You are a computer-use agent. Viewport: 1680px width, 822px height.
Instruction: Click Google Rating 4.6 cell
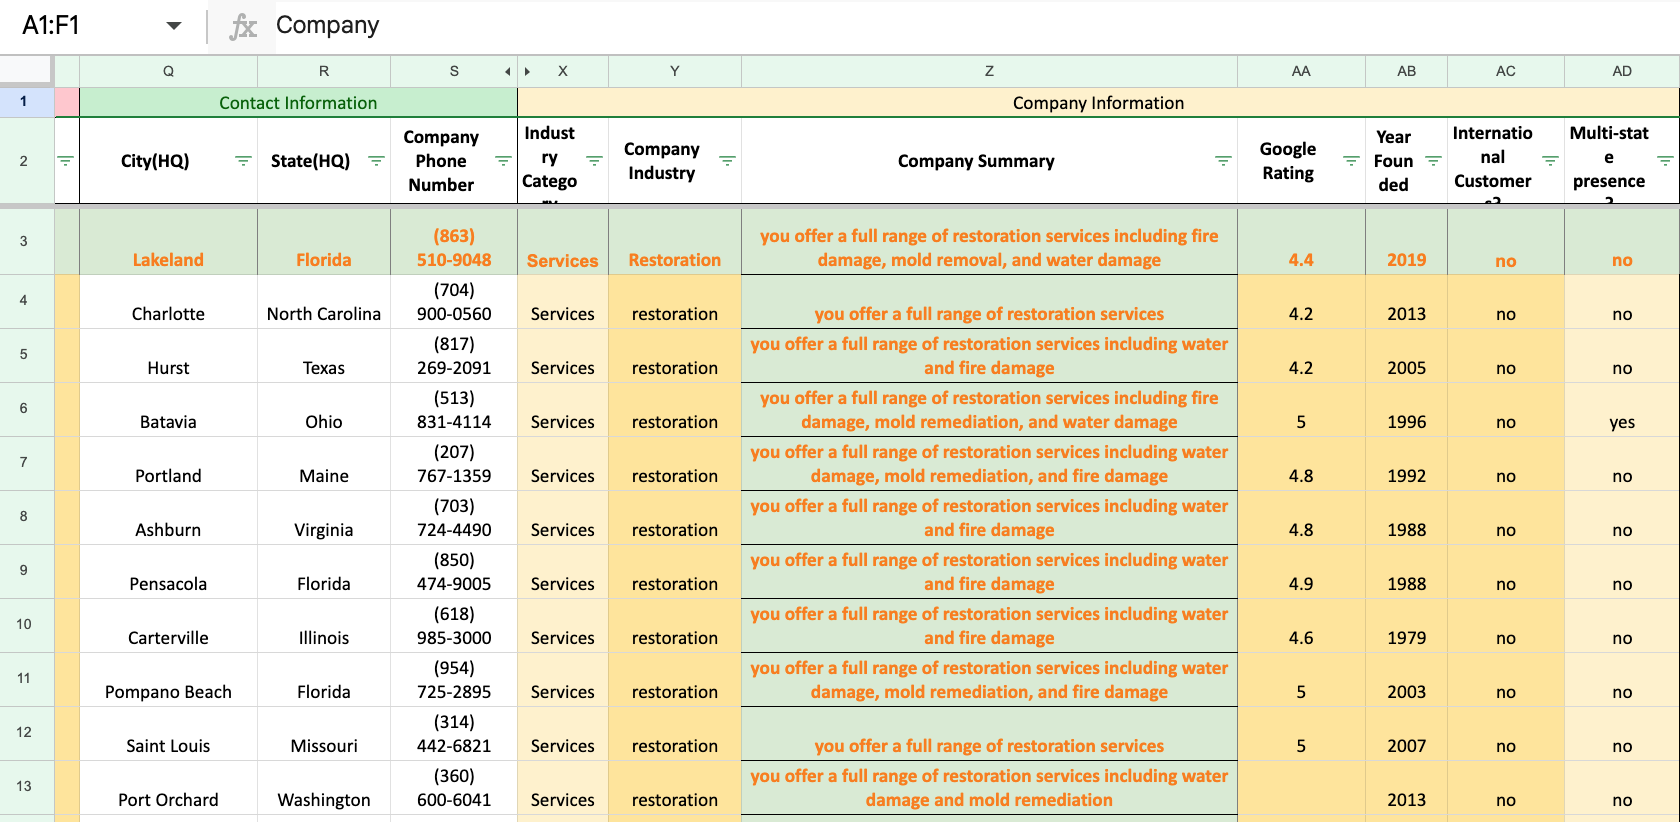pos(1301,626)
